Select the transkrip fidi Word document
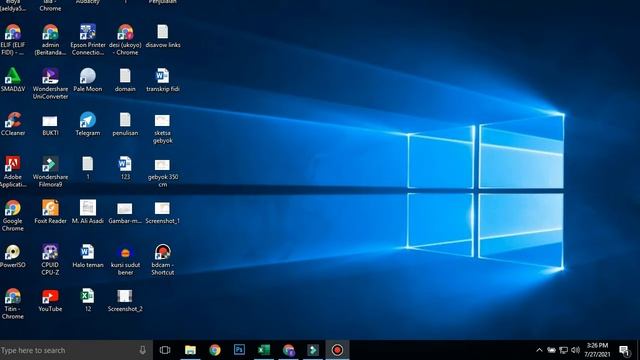 pyautogui.click(x=163, y=80)
